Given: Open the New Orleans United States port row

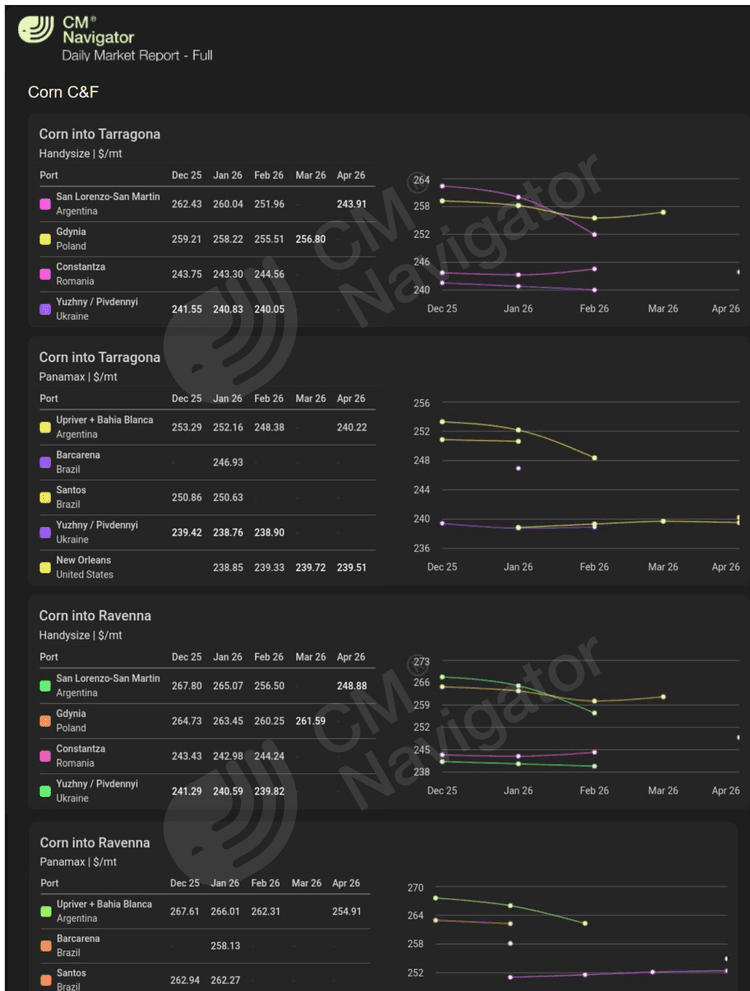Looking at the screenshot, I should tap(84, 567).
